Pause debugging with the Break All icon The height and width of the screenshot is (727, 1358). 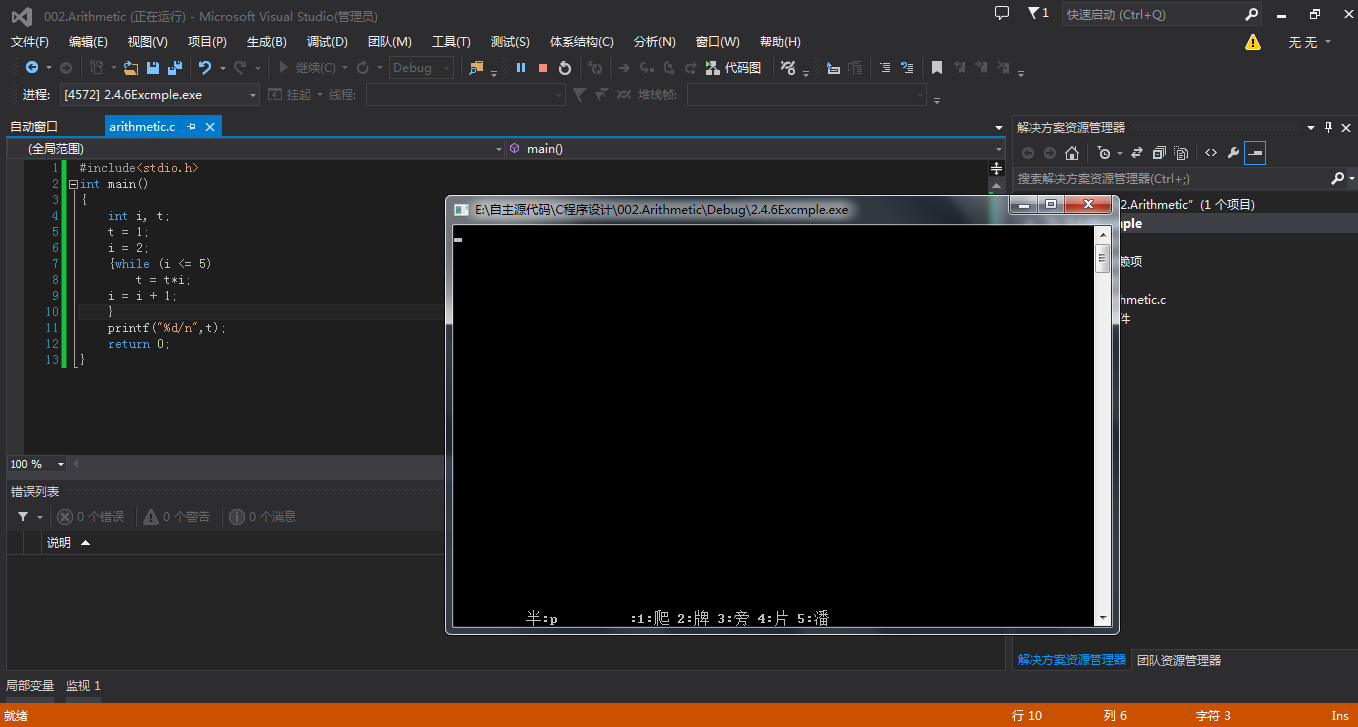point(521,68)
